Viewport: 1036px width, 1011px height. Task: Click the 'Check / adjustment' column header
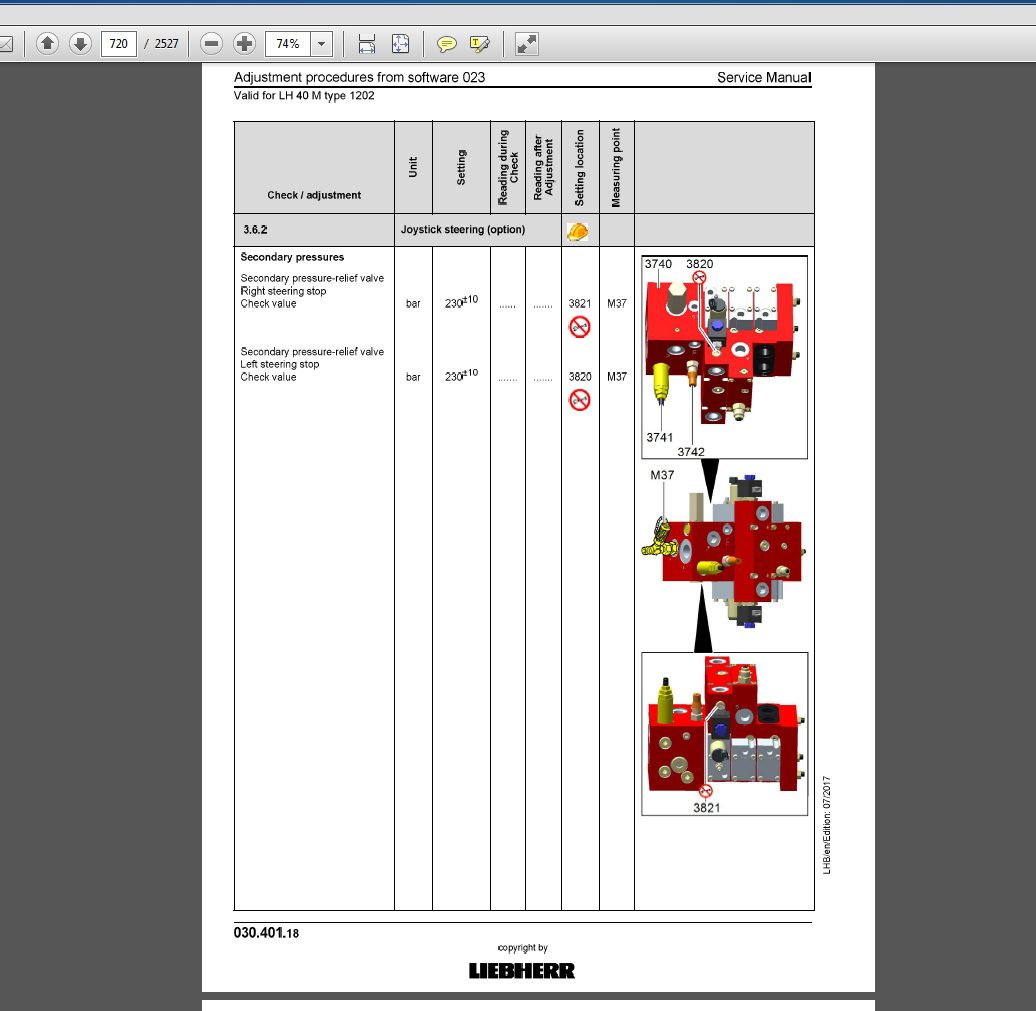[314, 195]
